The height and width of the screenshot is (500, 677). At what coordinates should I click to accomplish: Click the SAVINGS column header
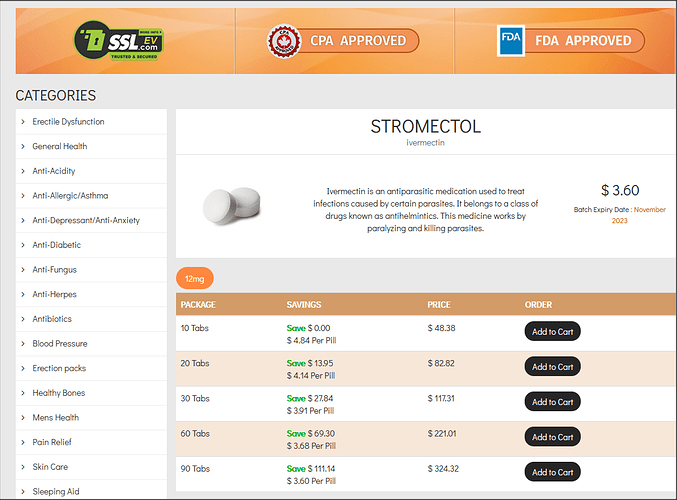304,304
